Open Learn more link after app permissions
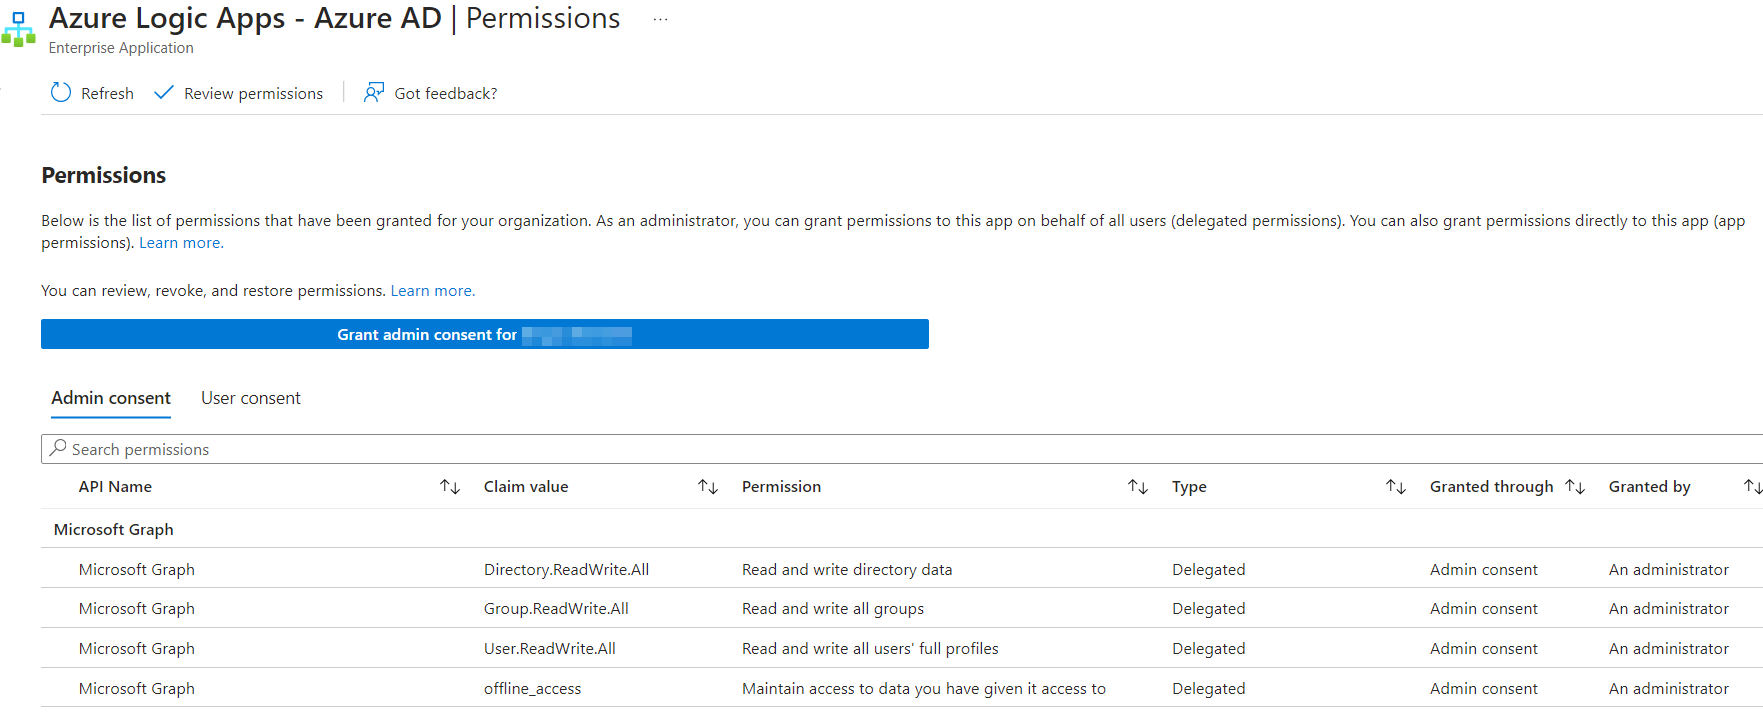1763x713 pixels. click(x=180, y=243)
